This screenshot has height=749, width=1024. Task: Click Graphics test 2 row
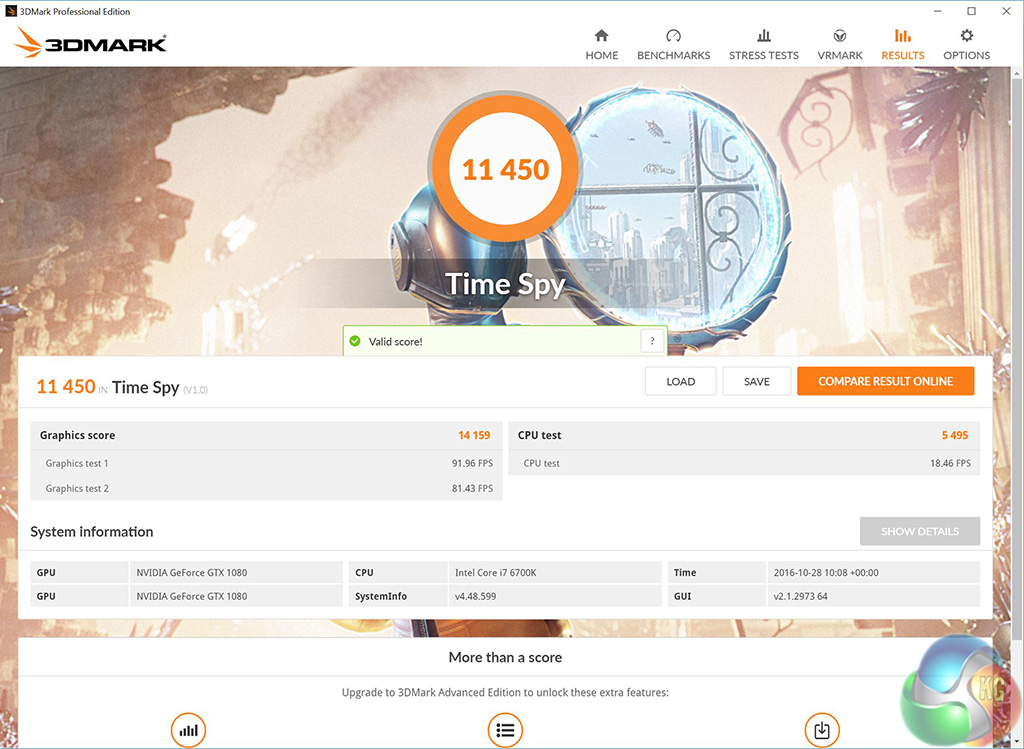(266, 488)
